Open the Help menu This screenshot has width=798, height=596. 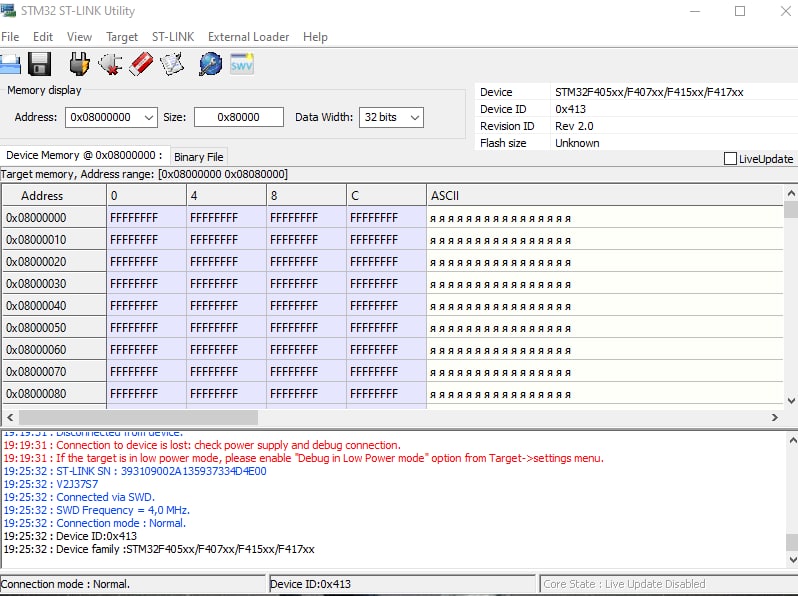(315, 37)
